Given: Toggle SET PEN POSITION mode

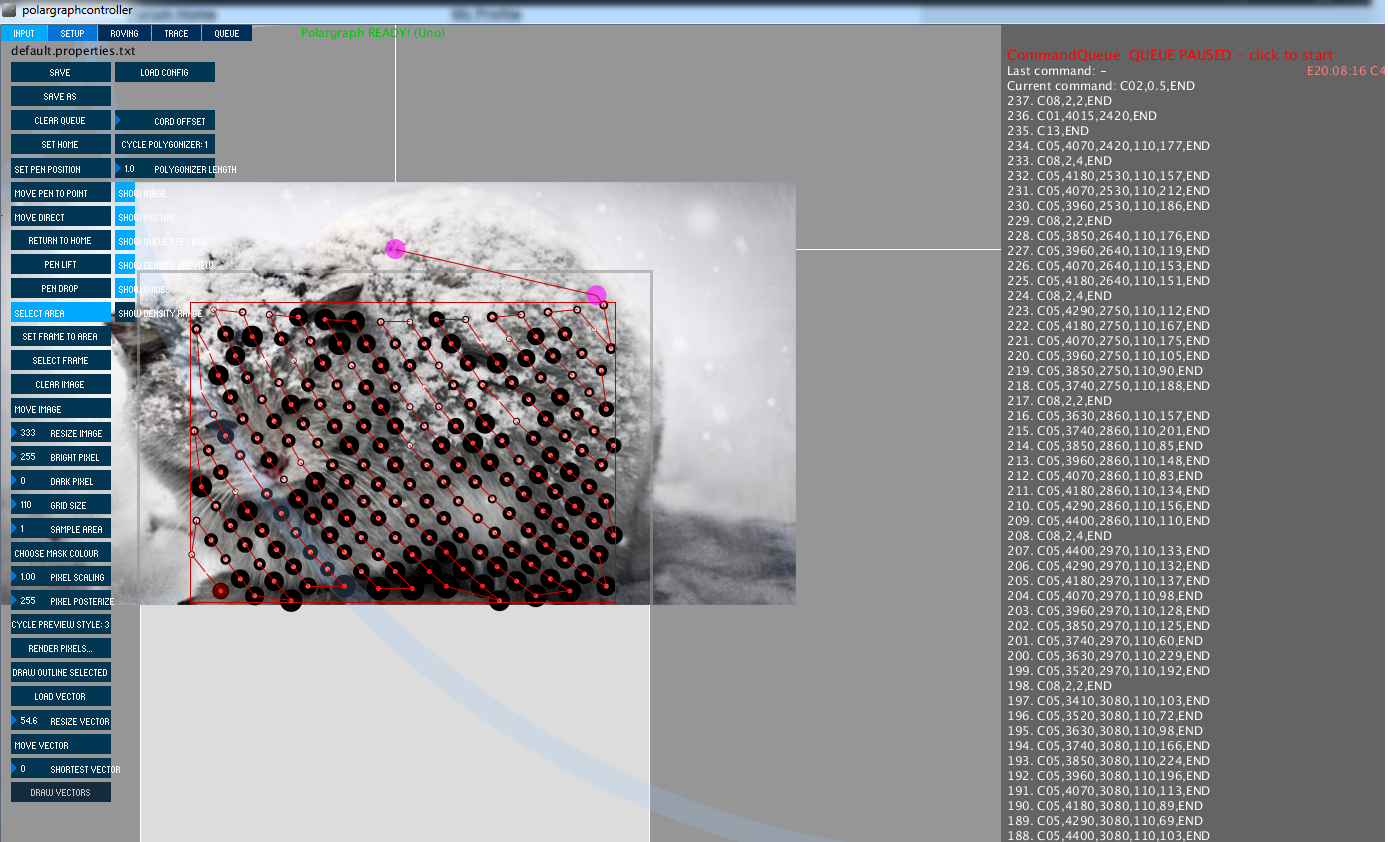Looking at the screenshot, I should (61, 169).
